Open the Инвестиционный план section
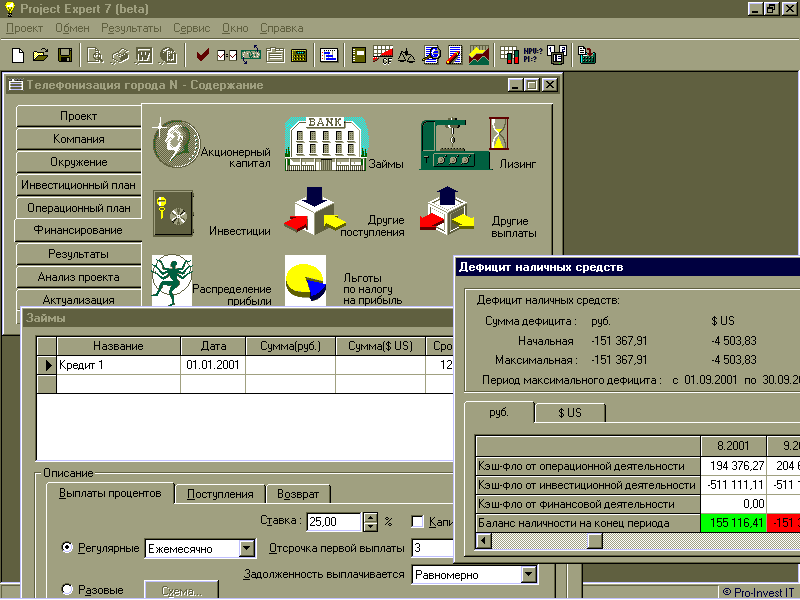 [x=79, y=185]
